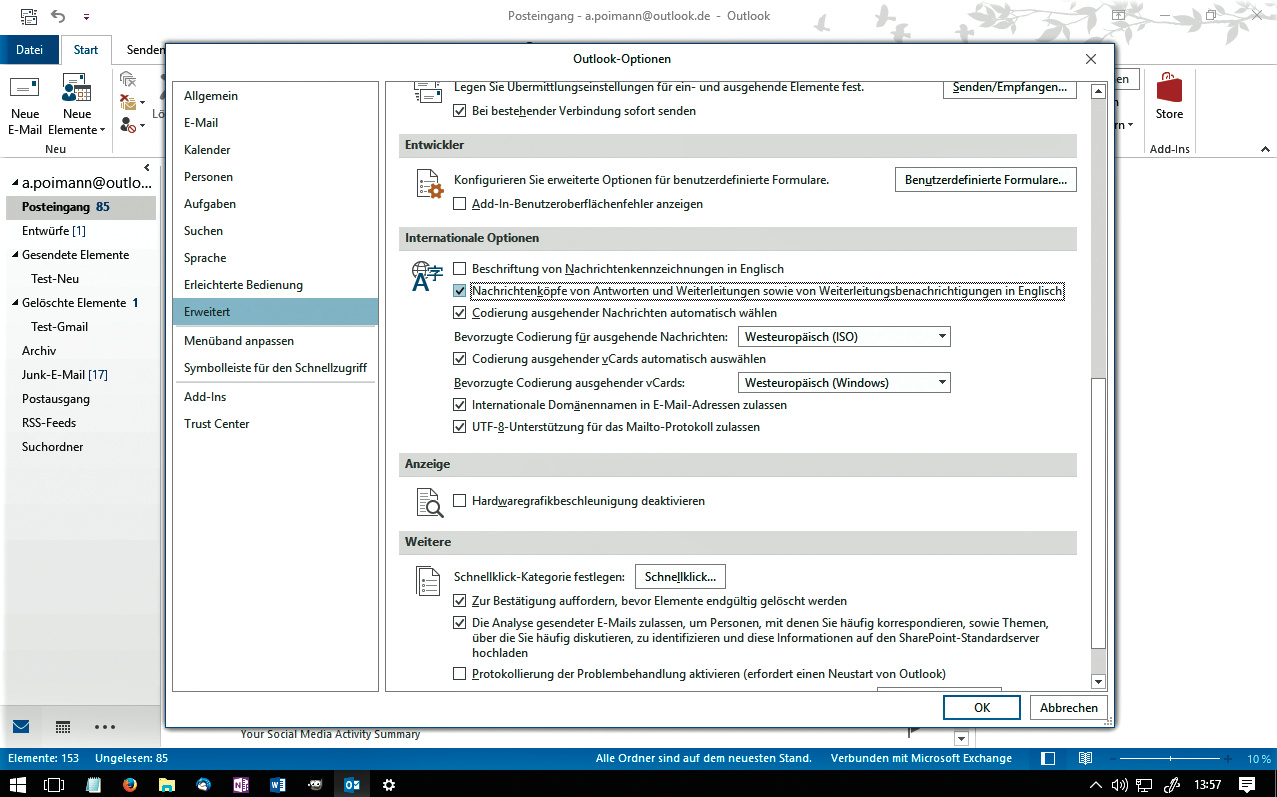Collapse the folder pane chevron
Image resolution: width=1277 pixels, height=797 pixels.
[x=147, y=168]
